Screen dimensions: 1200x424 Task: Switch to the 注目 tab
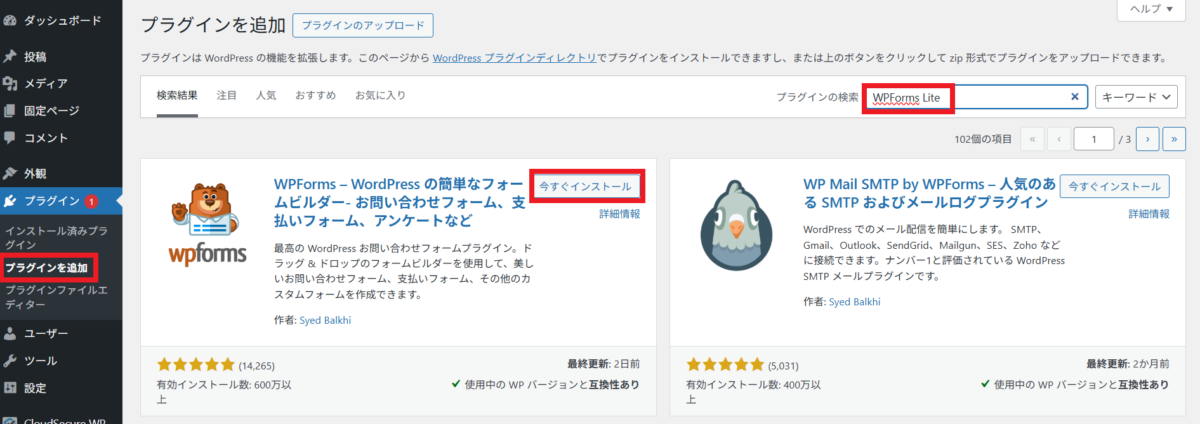coord(227,96)
